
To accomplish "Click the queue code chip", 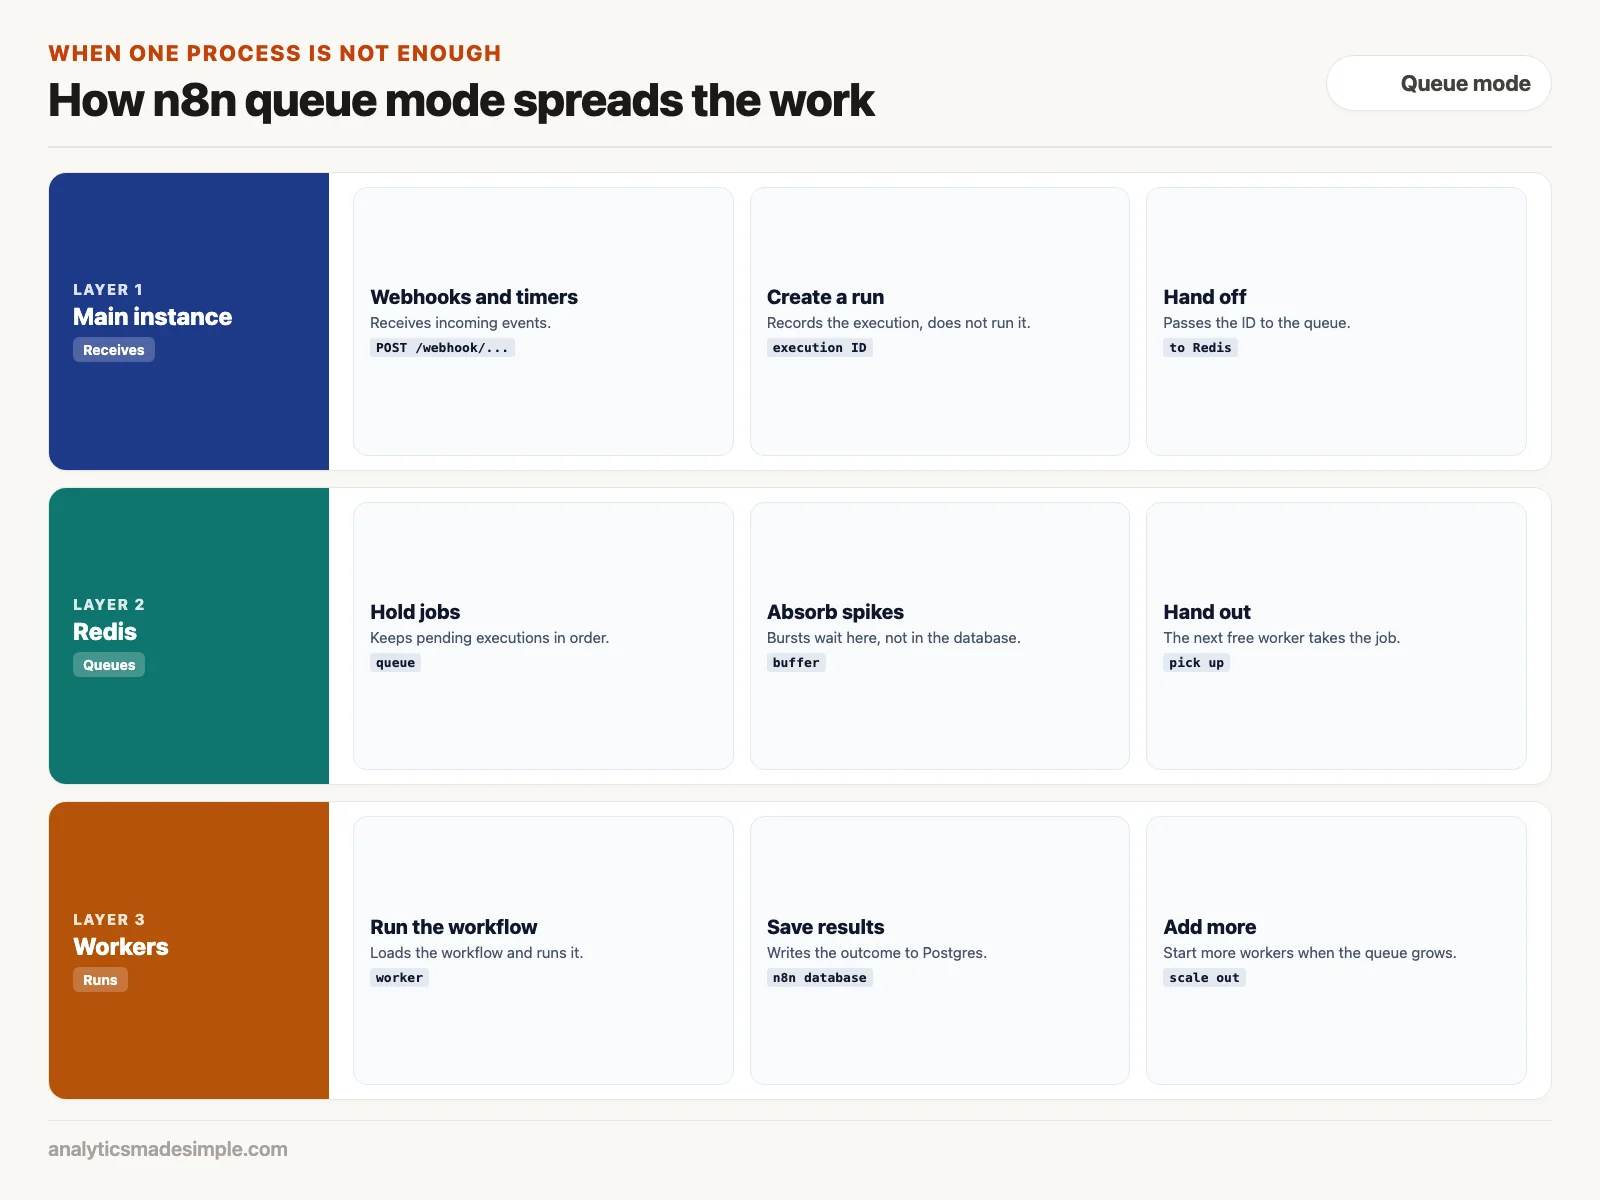I will [x=395, y=663].
